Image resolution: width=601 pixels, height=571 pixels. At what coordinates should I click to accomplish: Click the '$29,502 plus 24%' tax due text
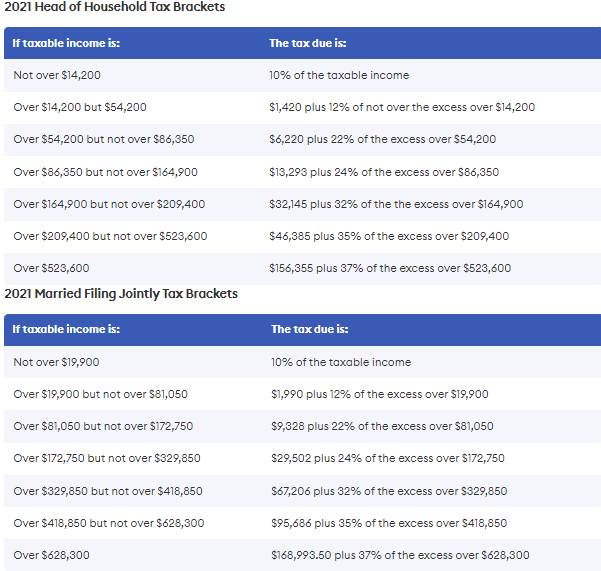[x=388, y=458]
